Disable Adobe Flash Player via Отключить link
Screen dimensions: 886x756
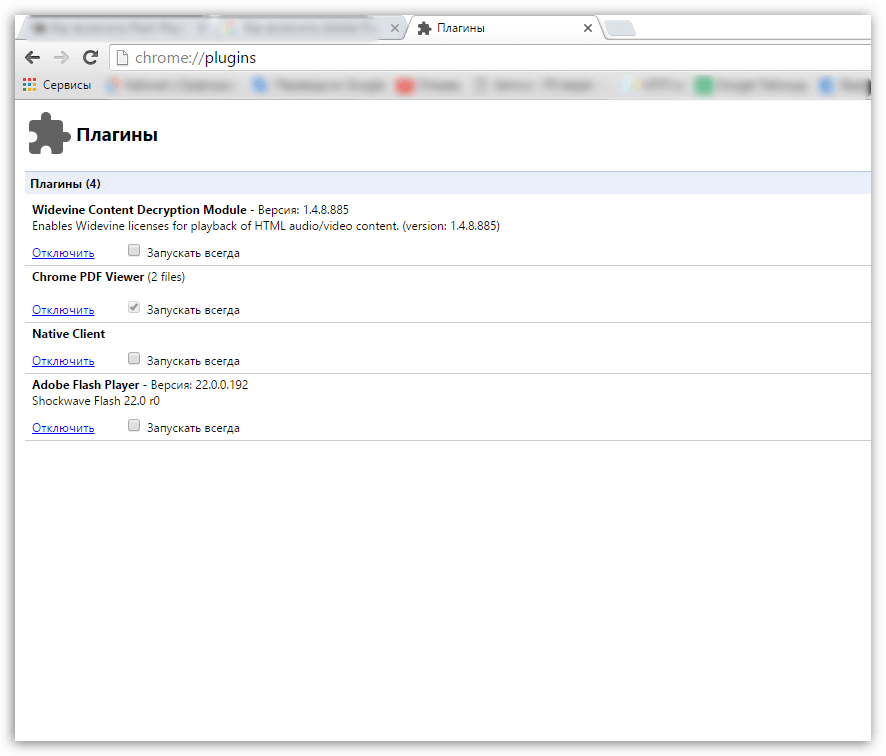click(63, 428)
